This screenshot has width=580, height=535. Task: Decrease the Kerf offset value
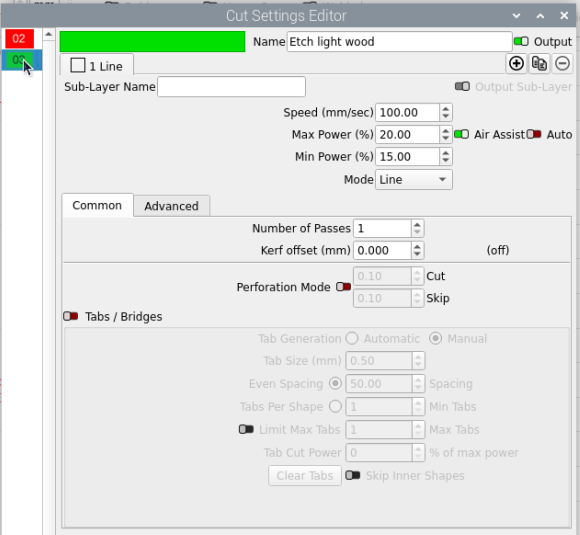coord(417,255)
